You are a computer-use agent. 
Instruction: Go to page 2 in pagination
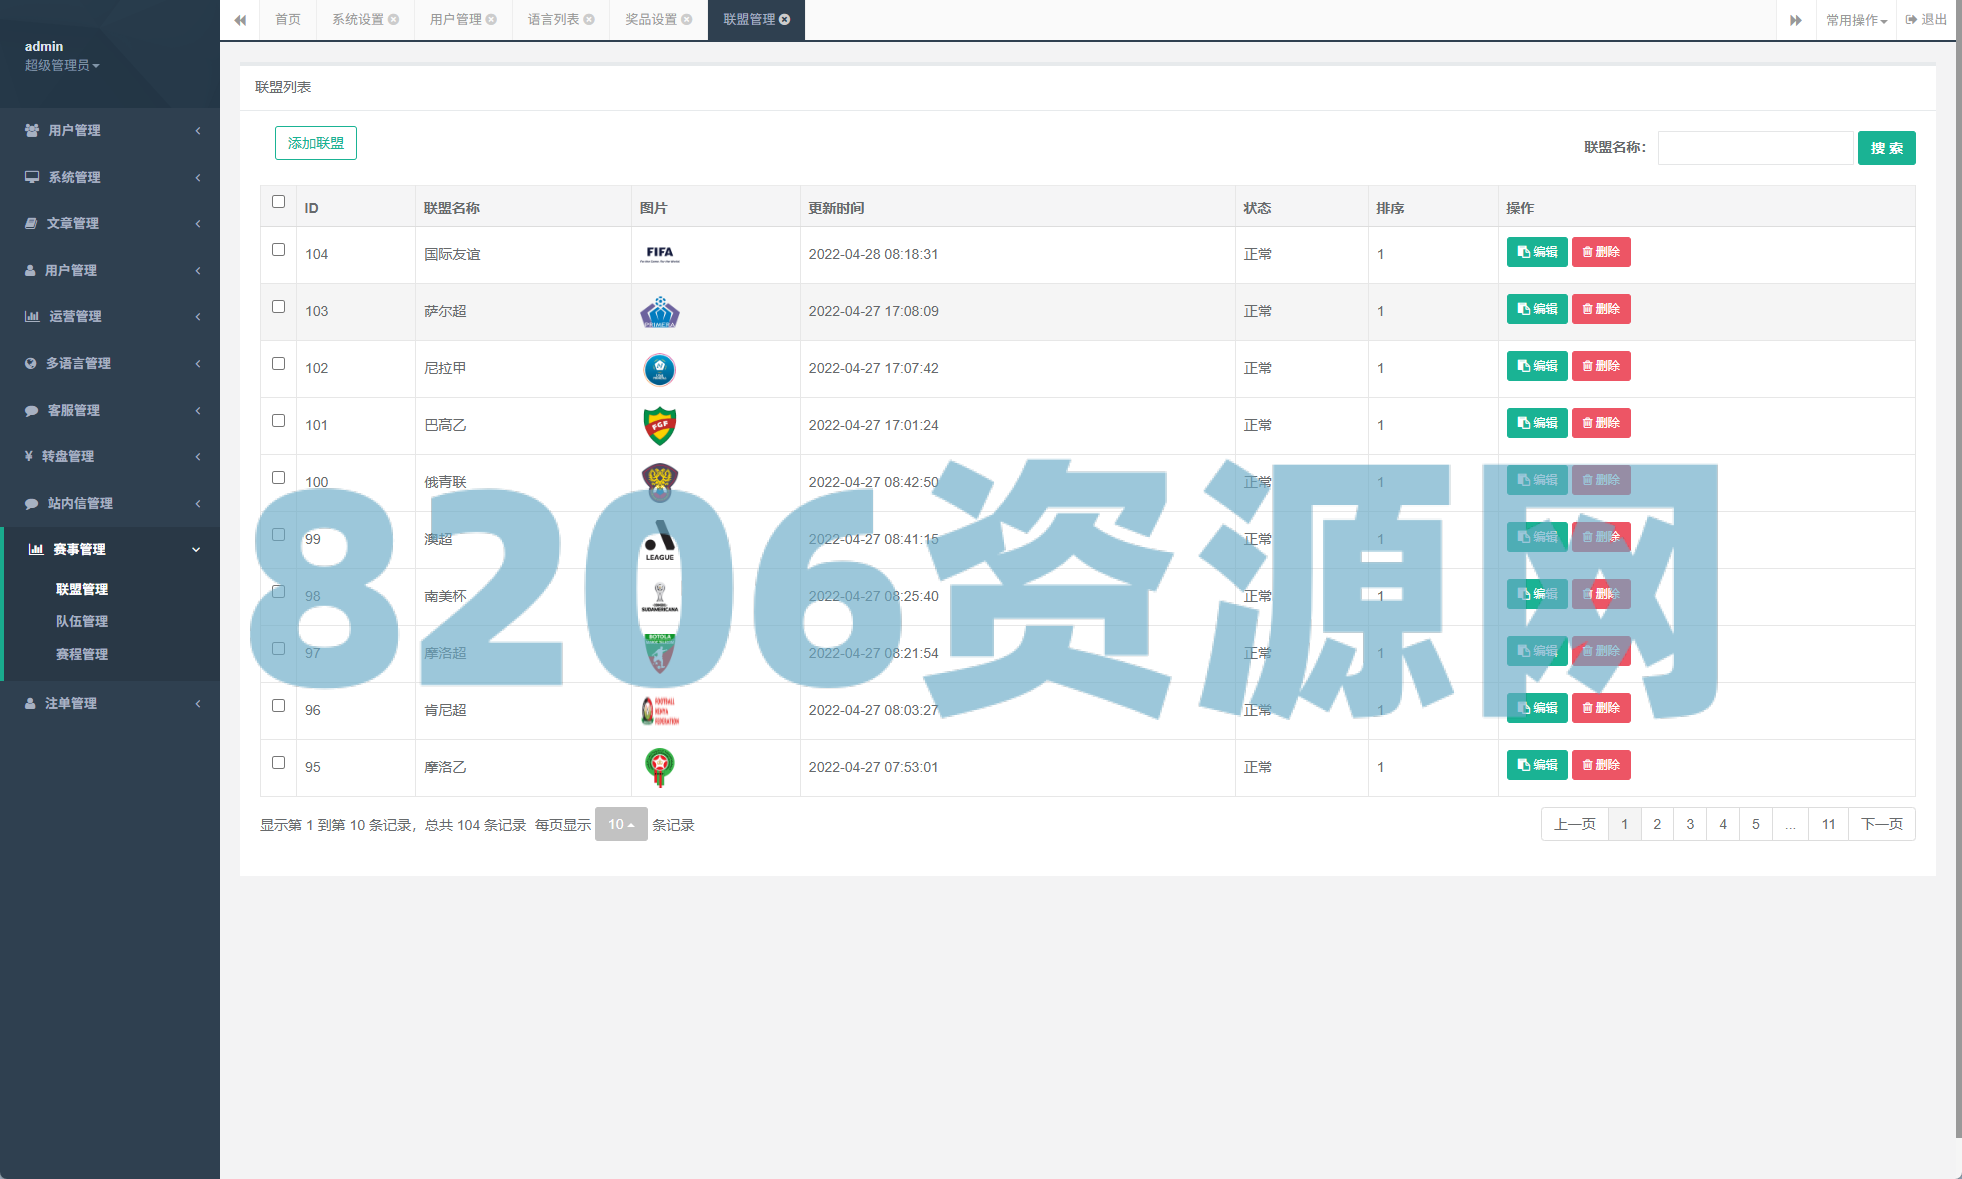[1657, 824]
